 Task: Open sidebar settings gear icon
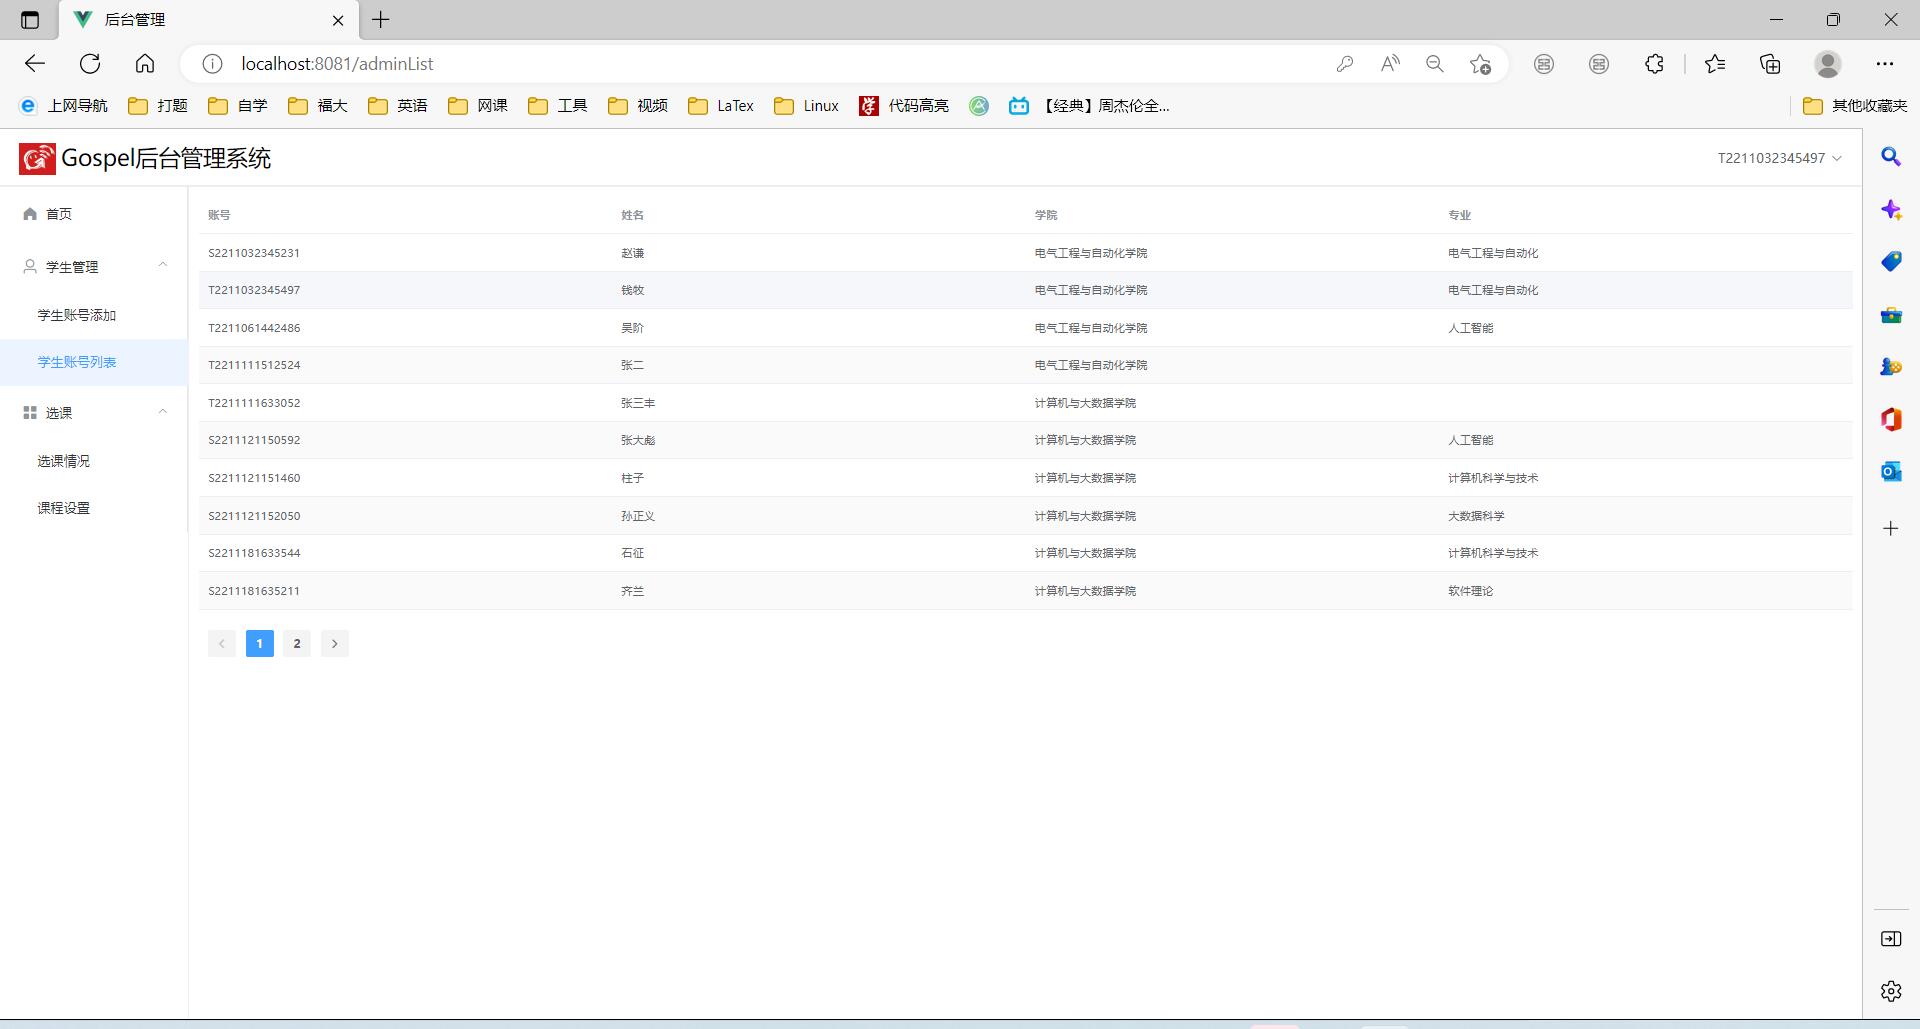[x=1890, y=991]
